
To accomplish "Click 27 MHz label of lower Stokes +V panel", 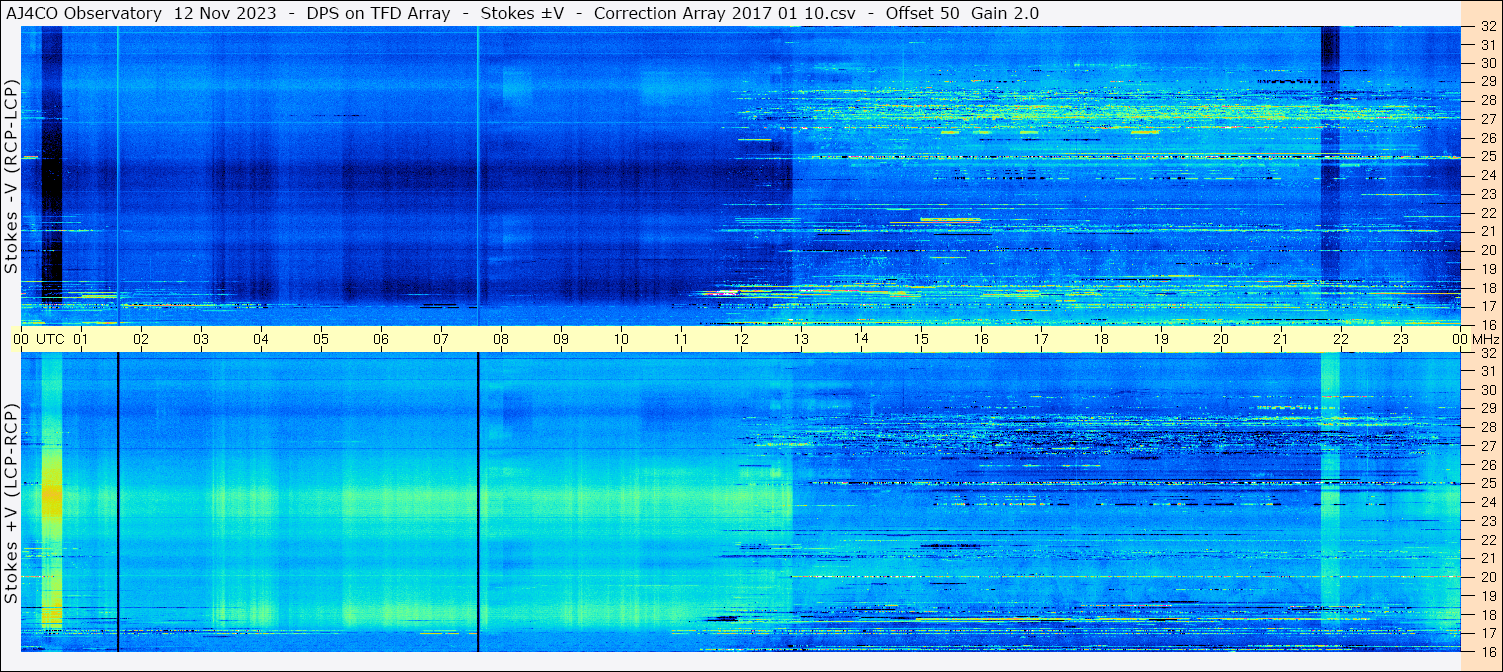I will (x=1487, y=446).
